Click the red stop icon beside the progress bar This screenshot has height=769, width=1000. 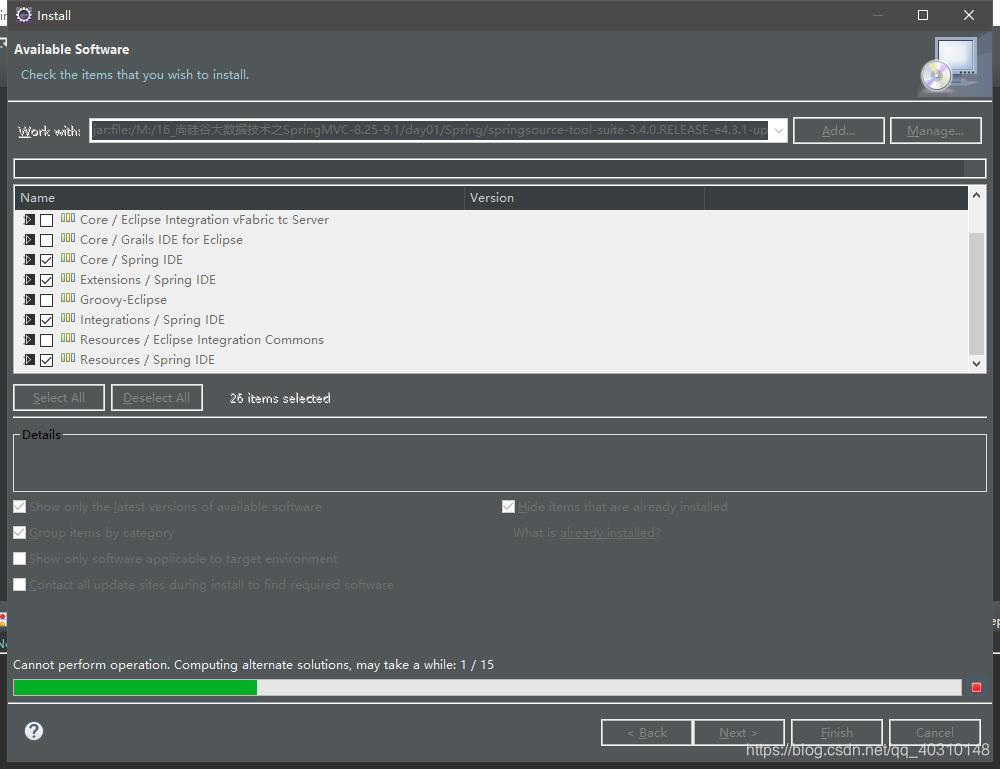coord(977,687)
